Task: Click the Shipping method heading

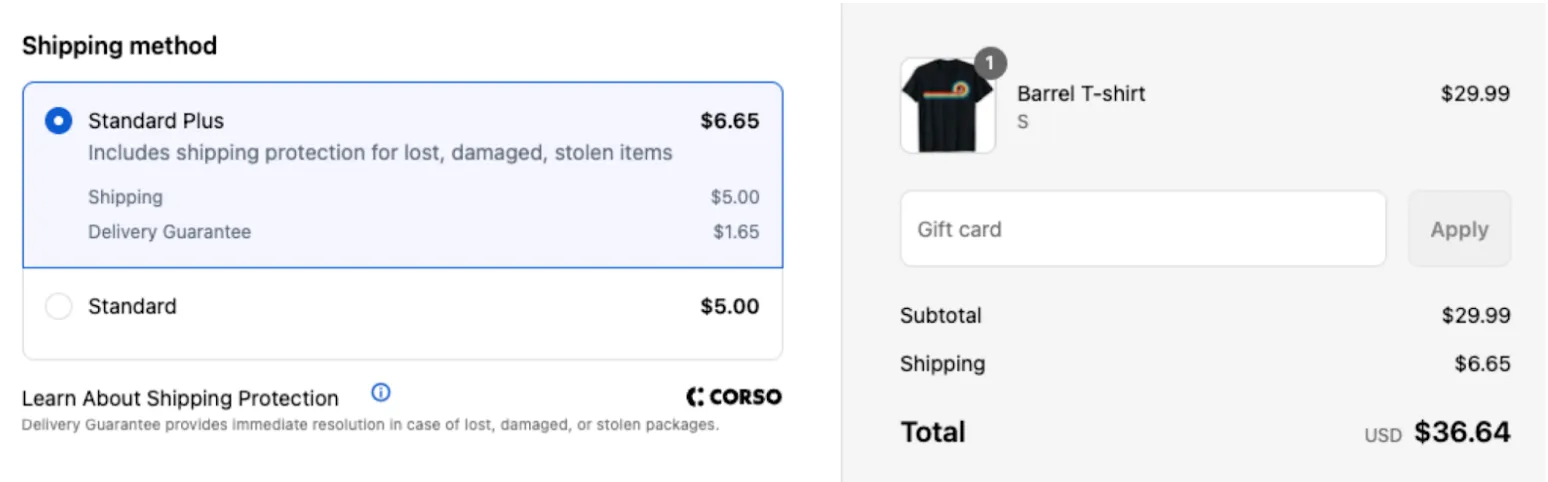Action: click(x=119, y=46)
